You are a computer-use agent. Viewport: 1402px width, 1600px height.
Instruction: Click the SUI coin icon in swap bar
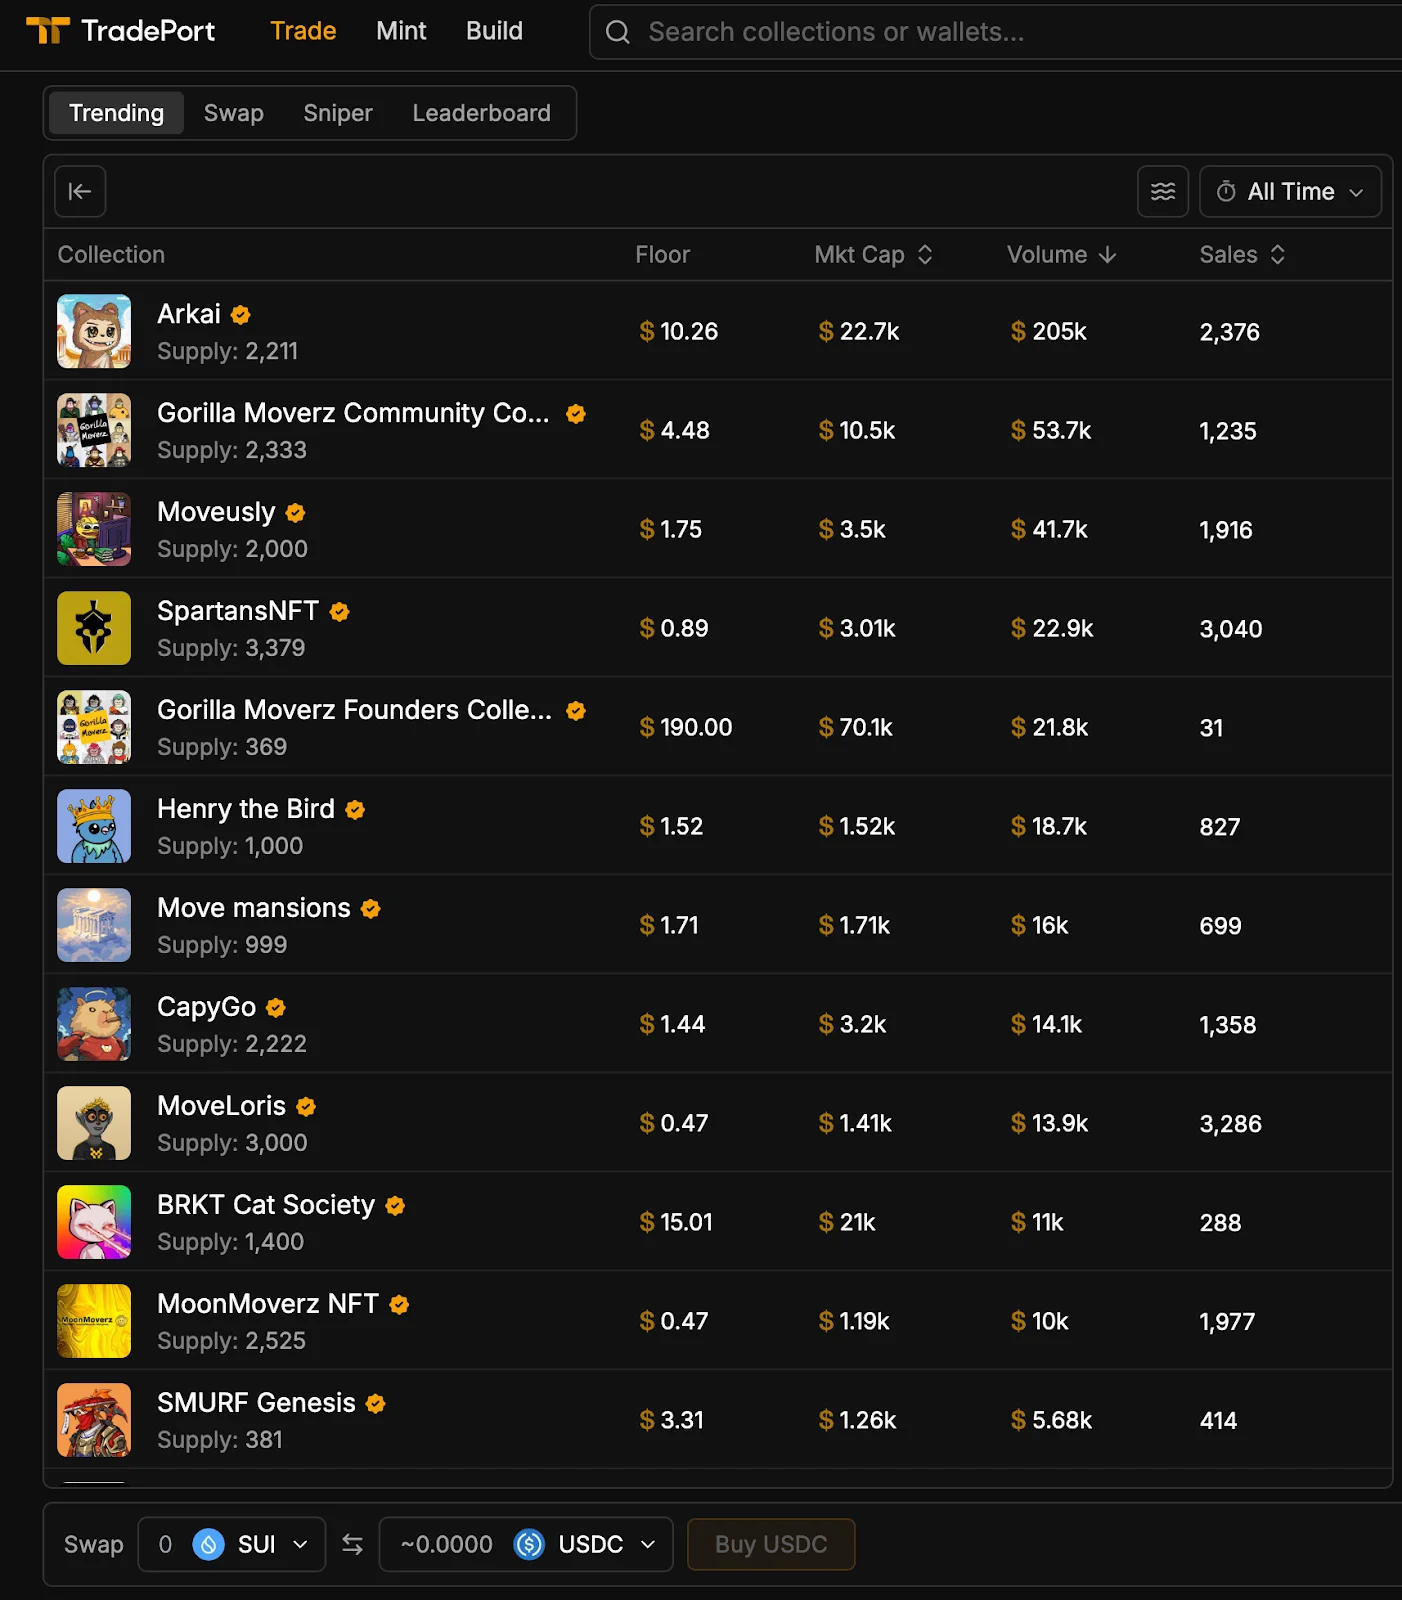[207, 1544]
